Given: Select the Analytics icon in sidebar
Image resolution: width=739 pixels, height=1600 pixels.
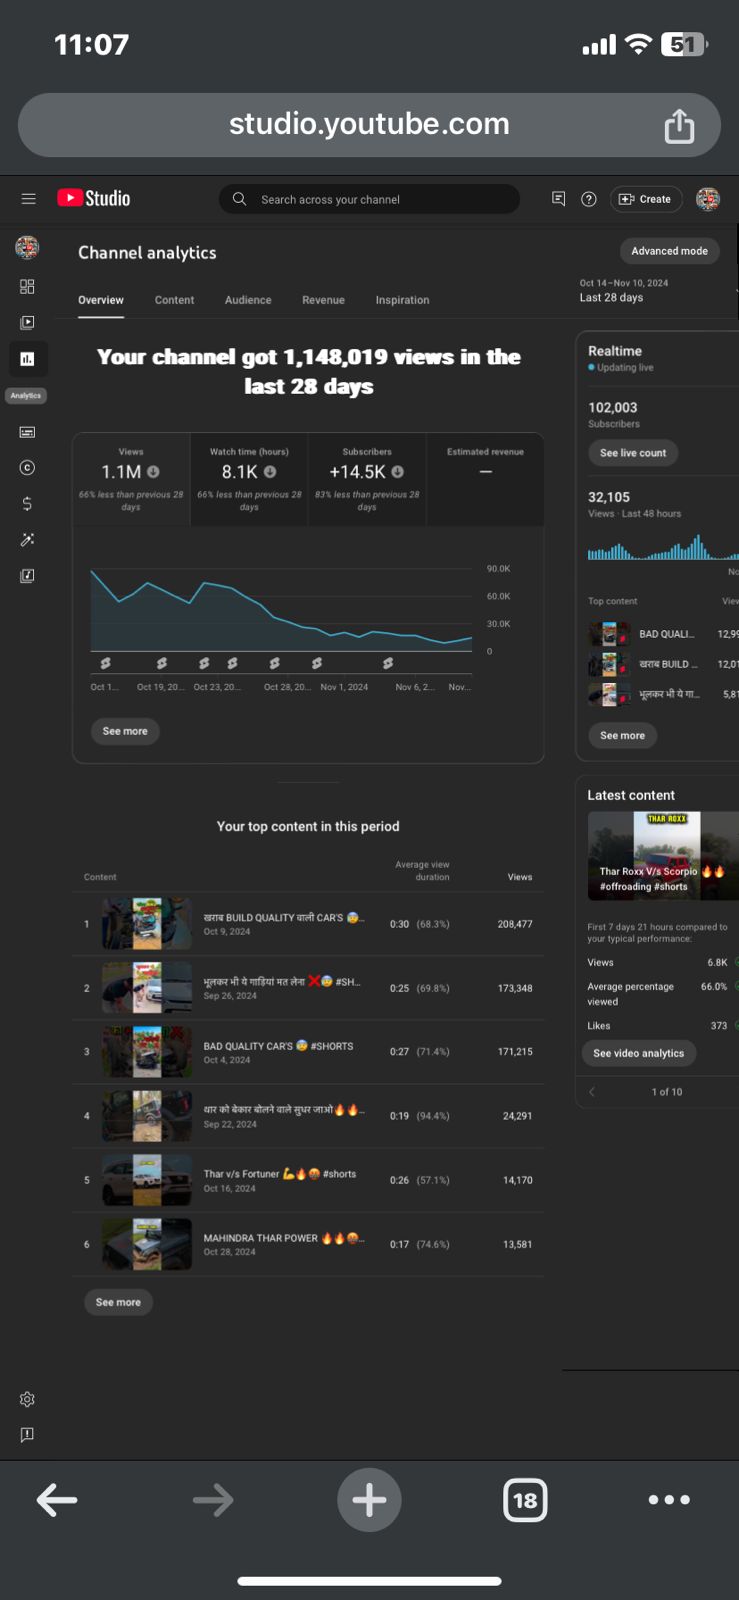Looking at the screenshot, I should point(27,359).
